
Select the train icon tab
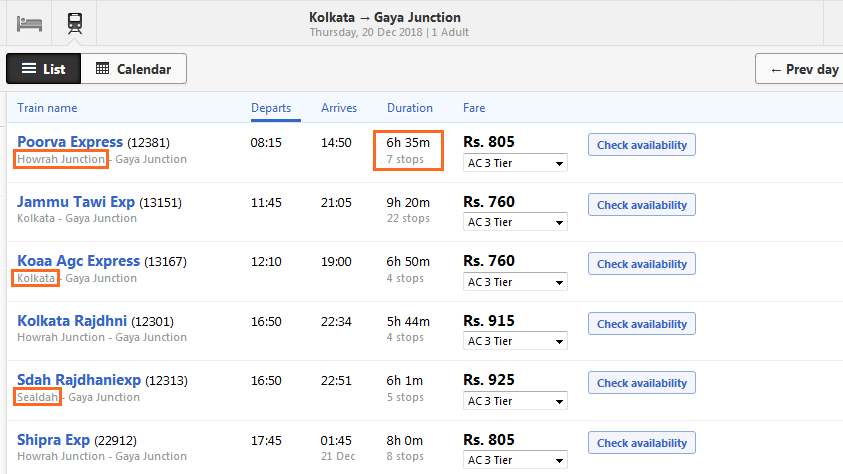pos(75,24)
